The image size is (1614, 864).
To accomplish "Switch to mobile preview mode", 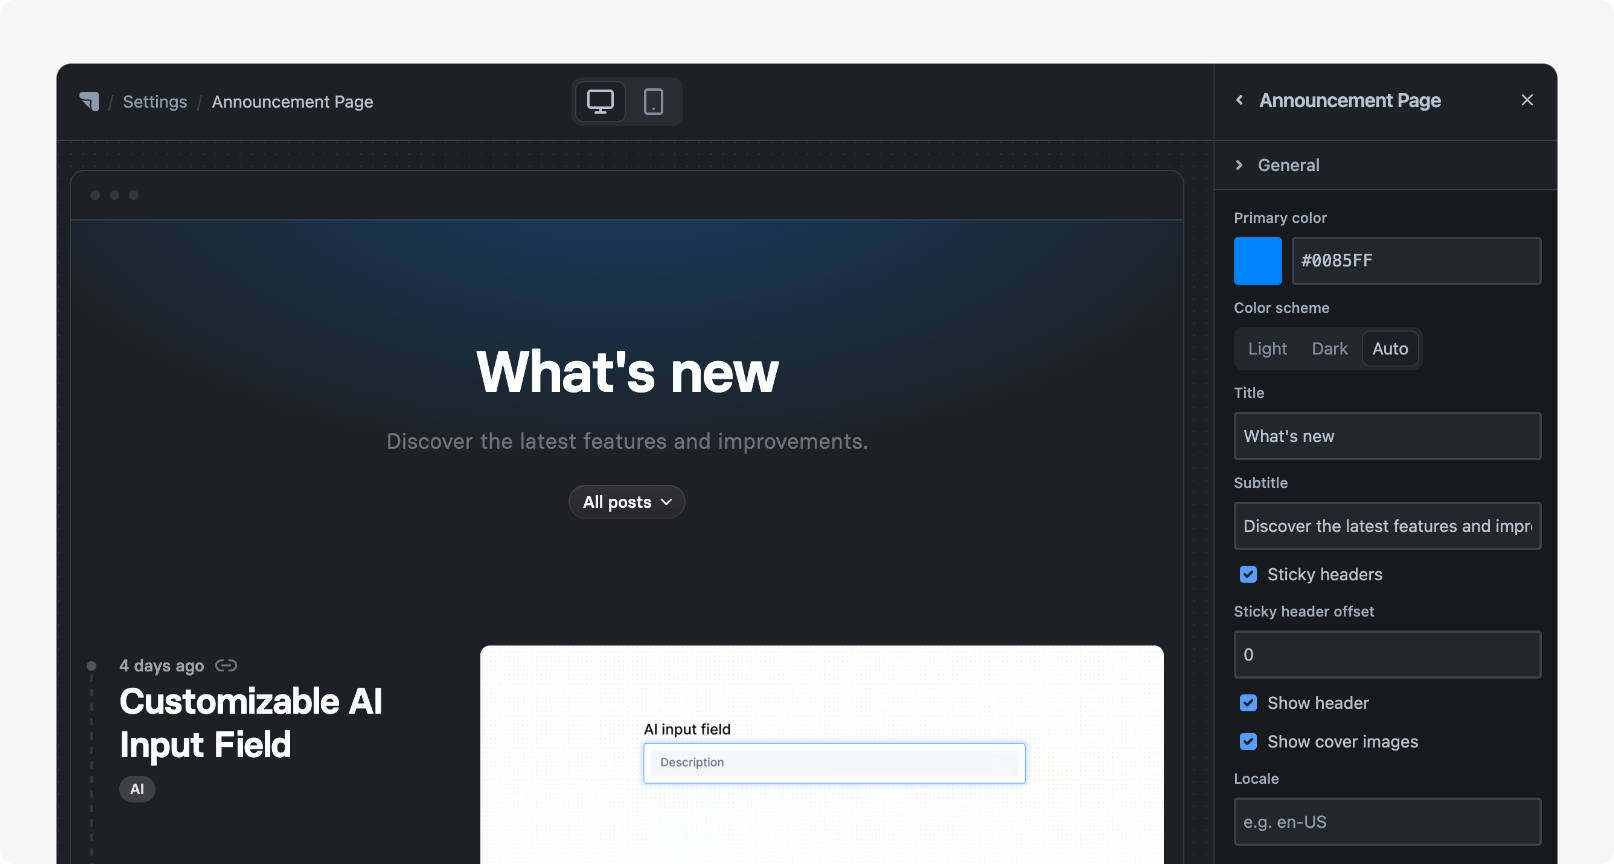I will click(x=653, y=102).
